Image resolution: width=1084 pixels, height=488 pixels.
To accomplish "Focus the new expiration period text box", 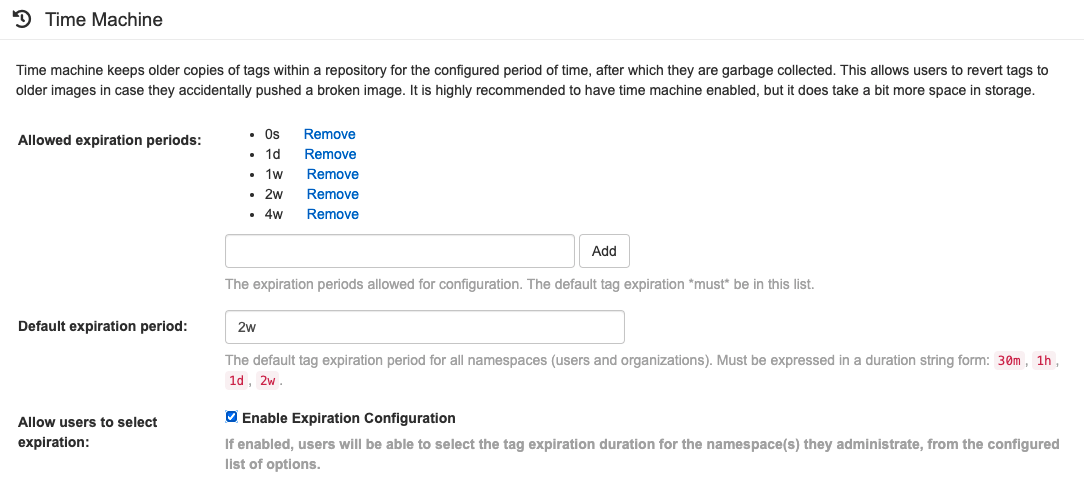I will [x=400, y=251].
